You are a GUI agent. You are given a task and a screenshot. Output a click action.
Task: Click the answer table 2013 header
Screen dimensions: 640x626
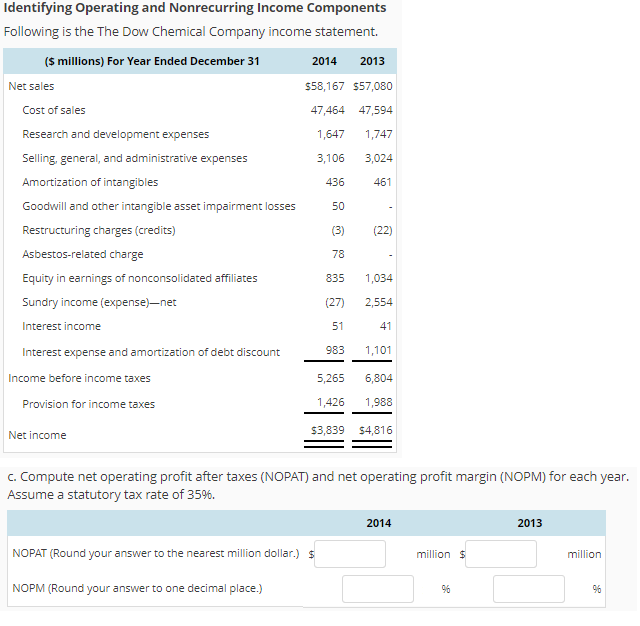pos(530,524)
